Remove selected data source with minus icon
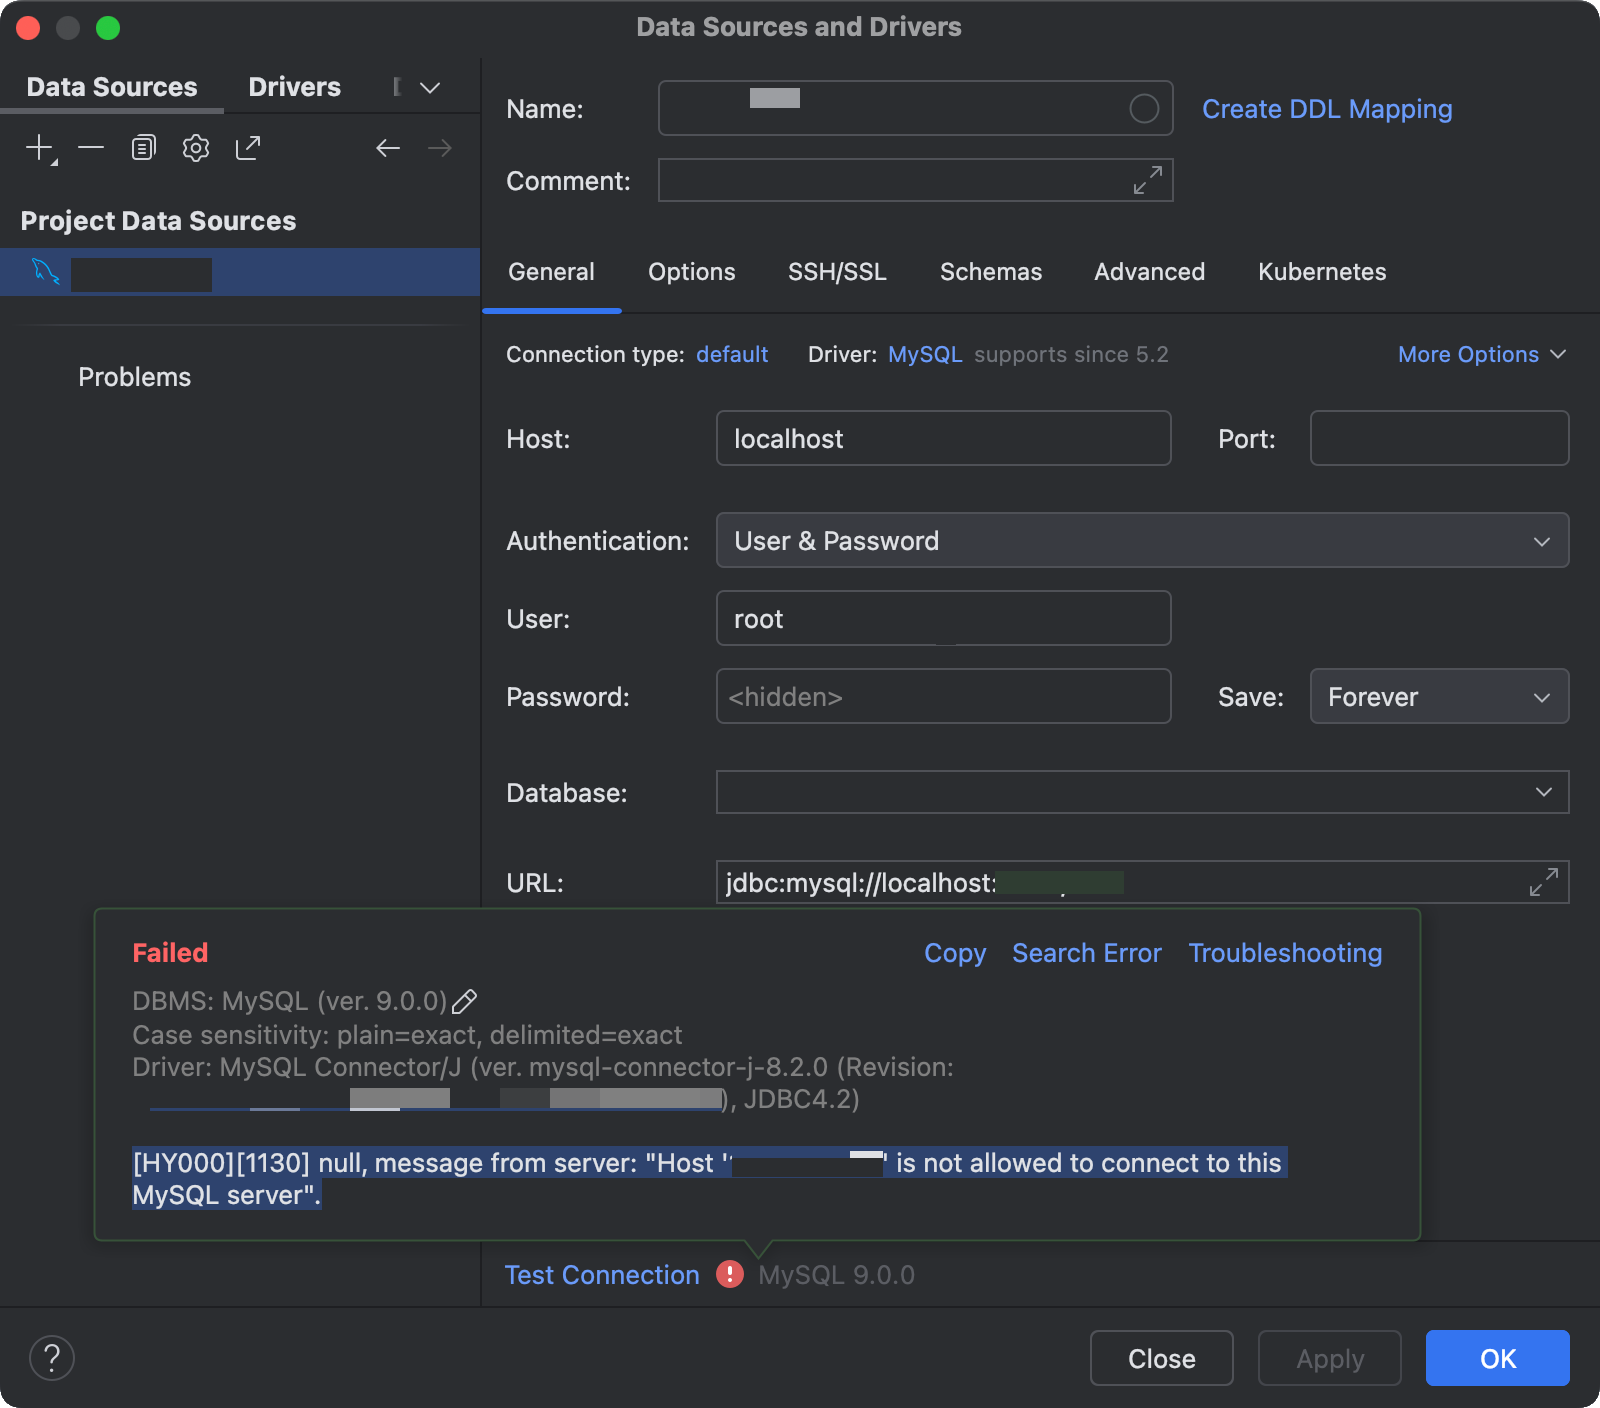Viewport: 1600px width, 1408px height. pyautogui.click(x=91, y=148)
